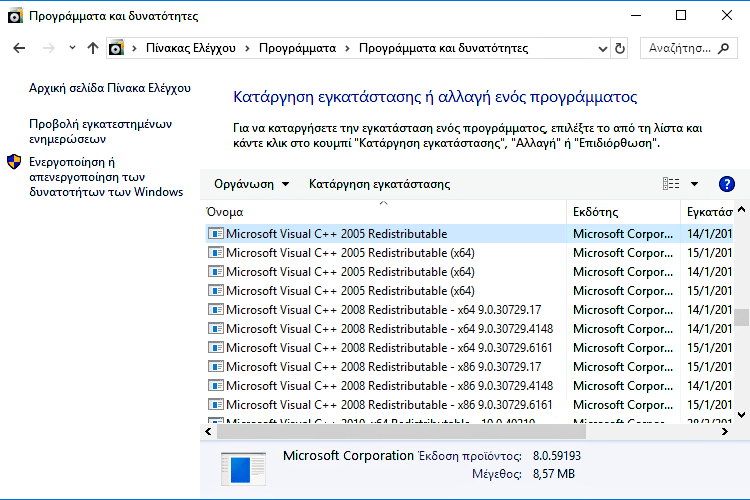
Task: Expand the chevron before Πίνακας Ελέγχου
Action: pos(134,48)
